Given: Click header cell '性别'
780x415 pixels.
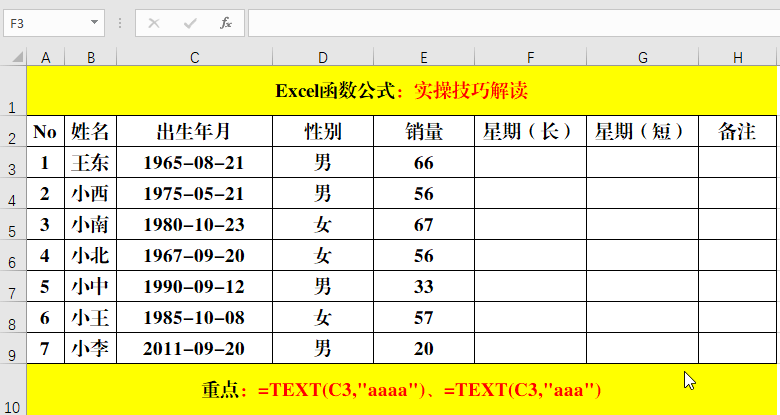Looking at the screenshot, I should coord(323,131).
